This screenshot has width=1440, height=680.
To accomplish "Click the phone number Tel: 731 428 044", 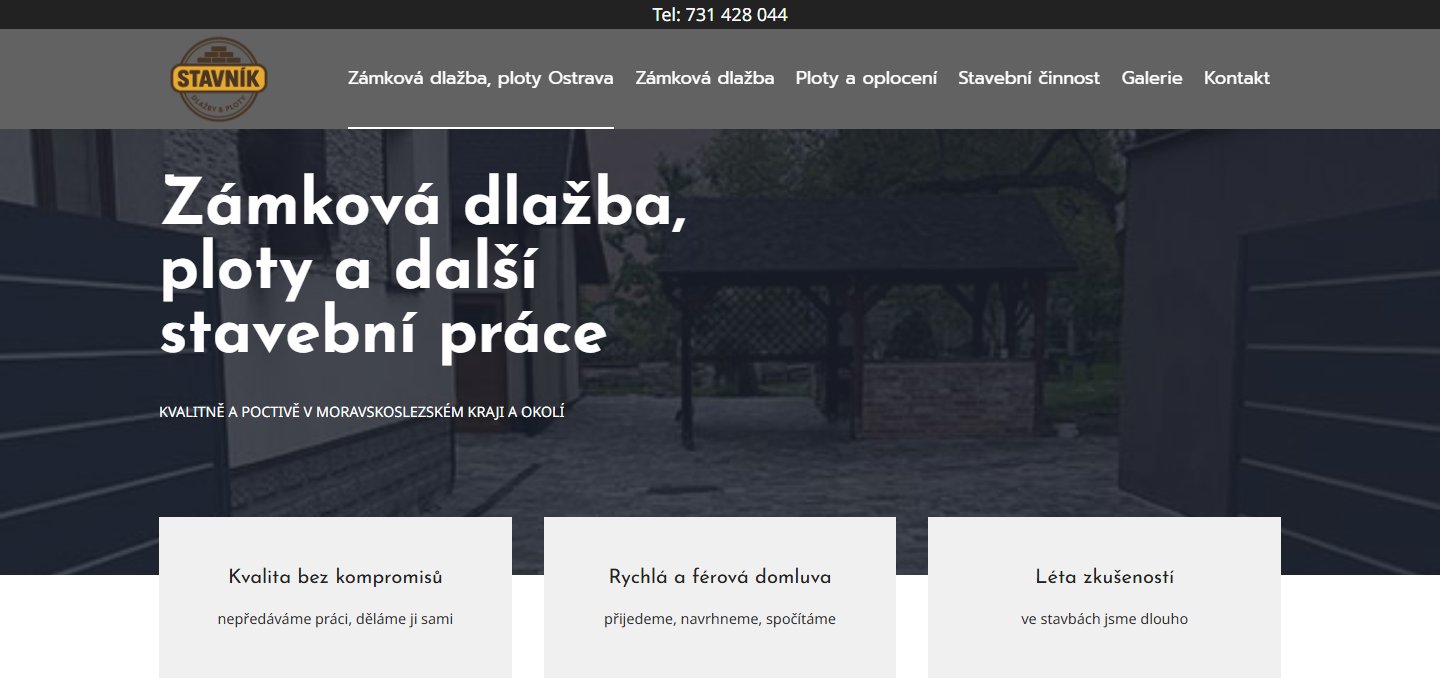I will tap(720, 15).
